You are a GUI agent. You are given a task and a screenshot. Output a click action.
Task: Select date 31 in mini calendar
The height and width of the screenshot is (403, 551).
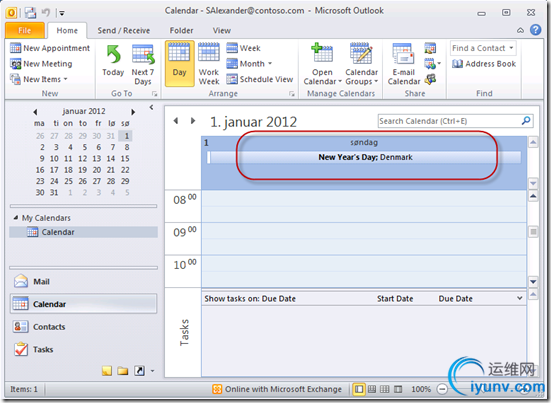[54, 193]
